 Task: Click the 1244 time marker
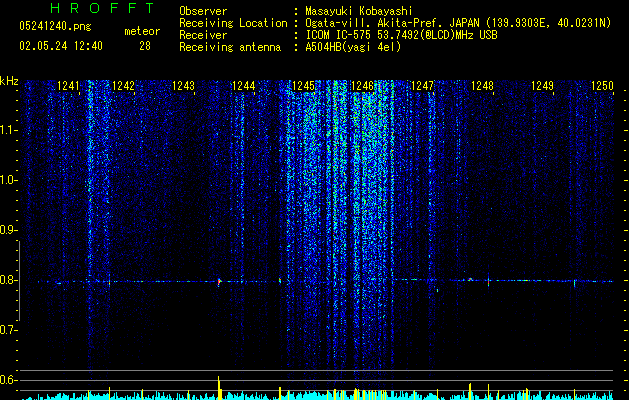pyautogui.click(x=243, y=86)
